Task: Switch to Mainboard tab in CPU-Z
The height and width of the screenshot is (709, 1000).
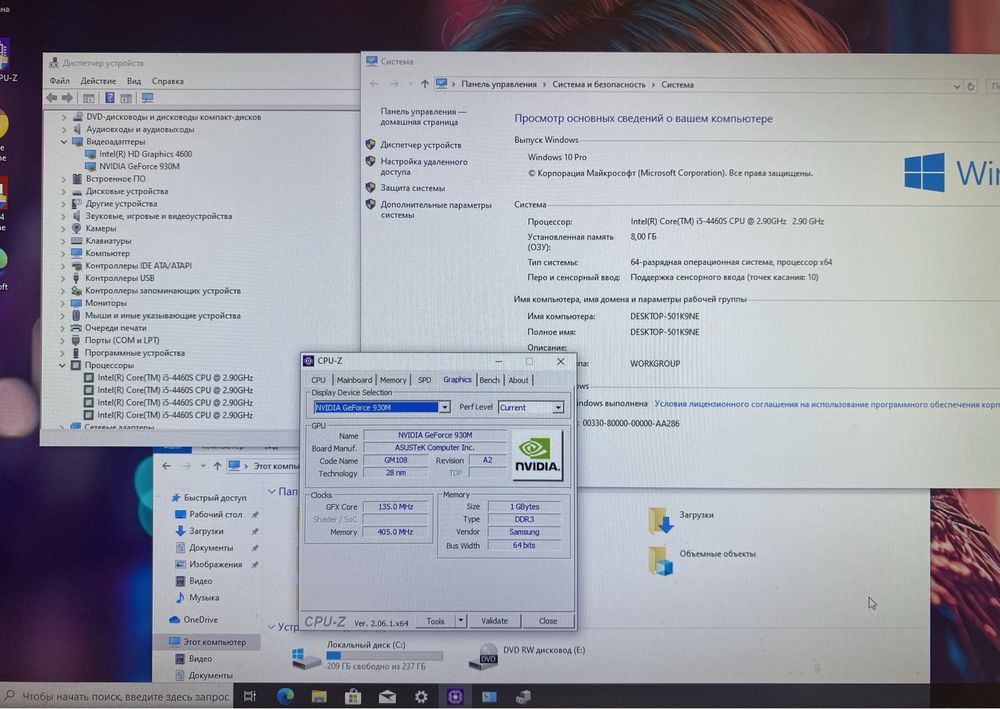Action: pos(354,380)
